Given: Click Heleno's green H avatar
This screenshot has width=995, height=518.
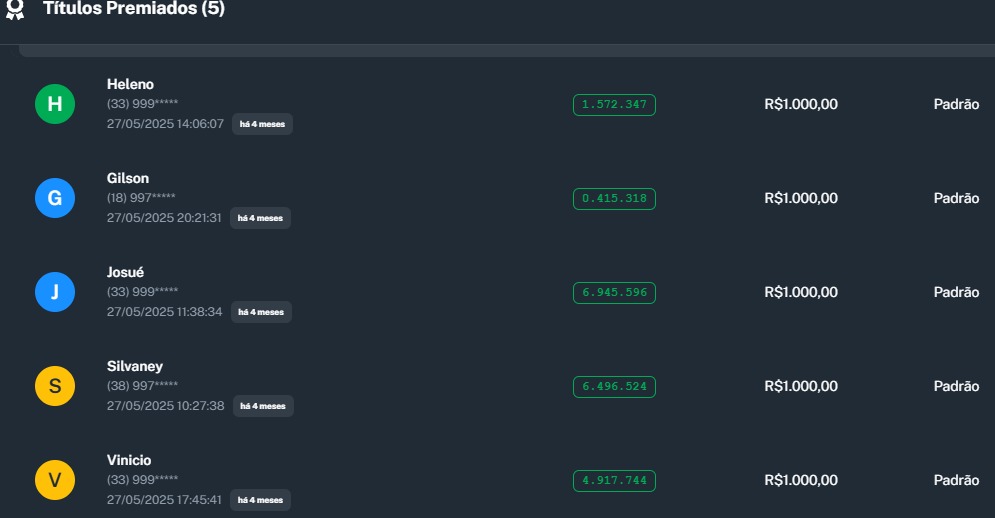Looking at the screenshot, I should coord(55,104).
